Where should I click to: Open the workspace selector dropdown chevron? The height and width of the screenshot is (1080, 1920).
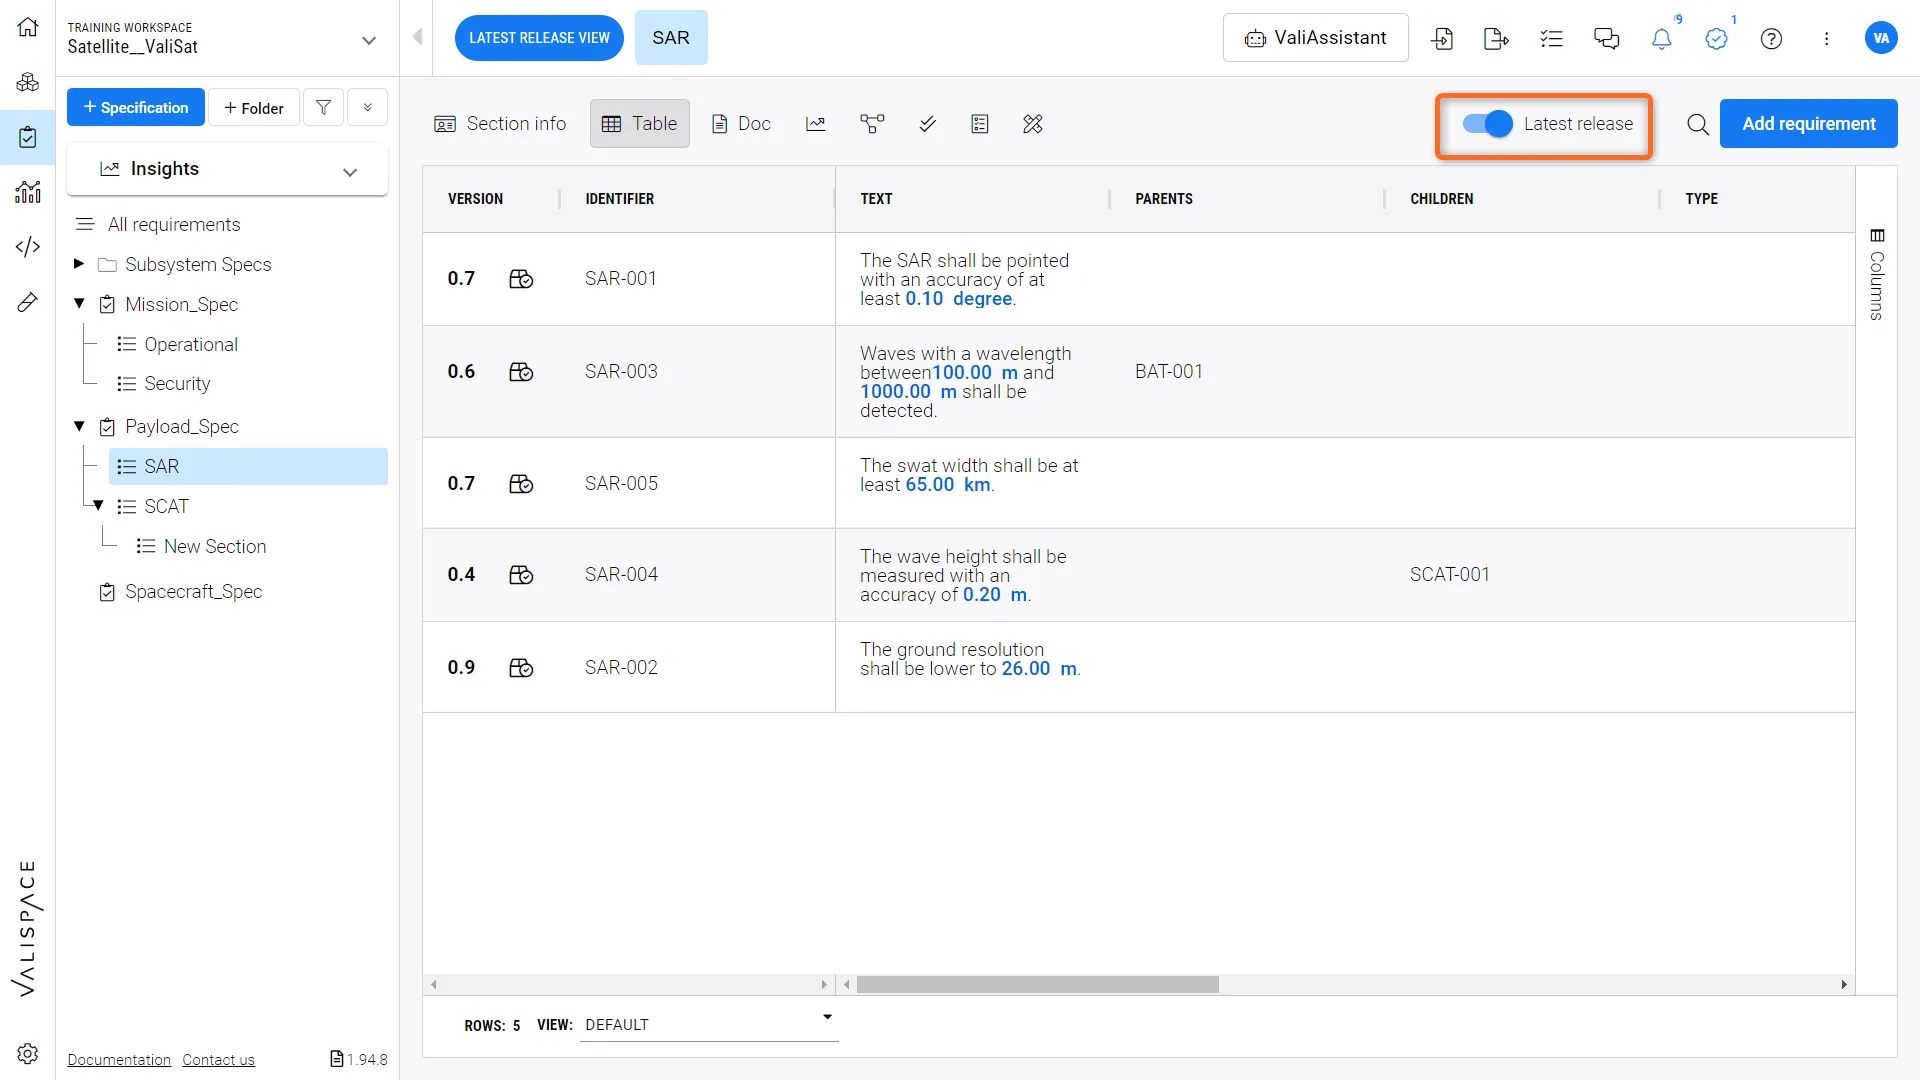point(369,40)
